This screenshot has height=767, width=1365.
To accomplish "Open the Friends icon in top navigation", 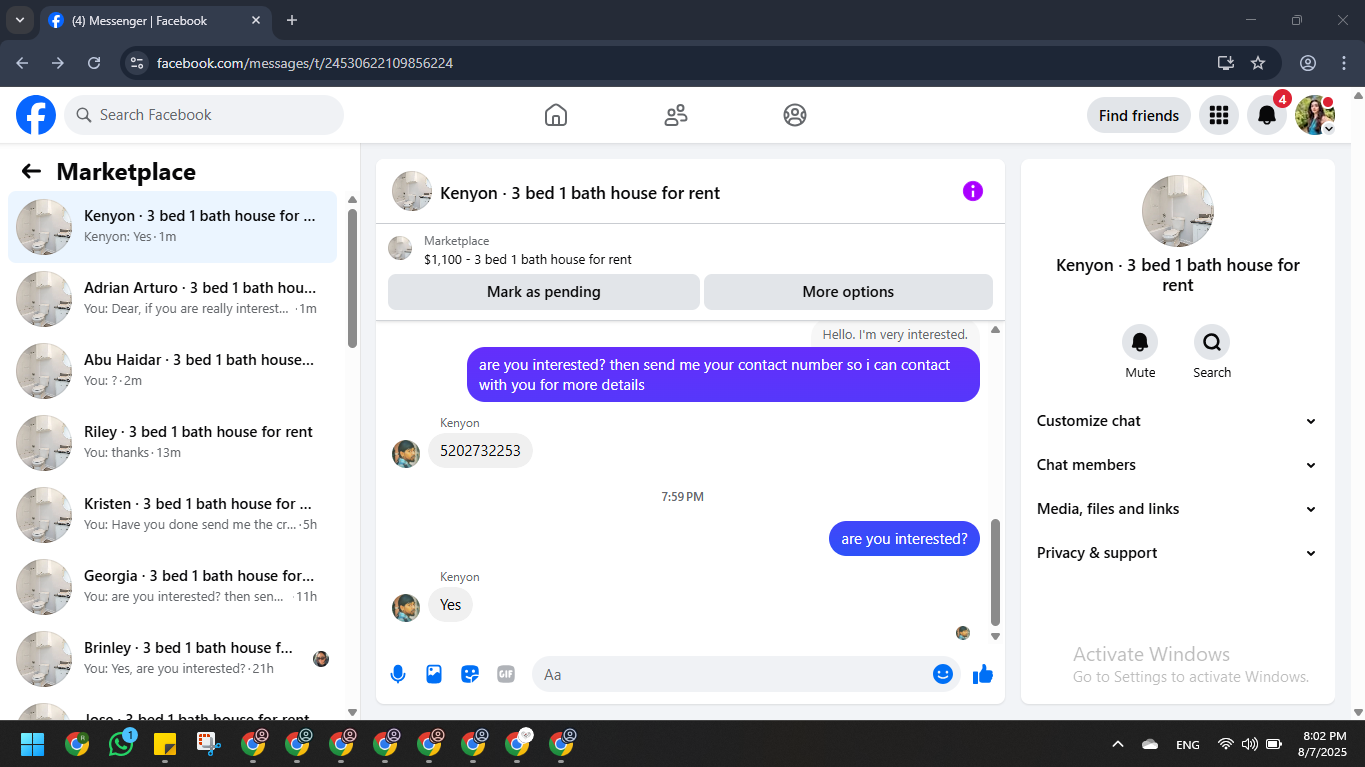I will 676,115.
